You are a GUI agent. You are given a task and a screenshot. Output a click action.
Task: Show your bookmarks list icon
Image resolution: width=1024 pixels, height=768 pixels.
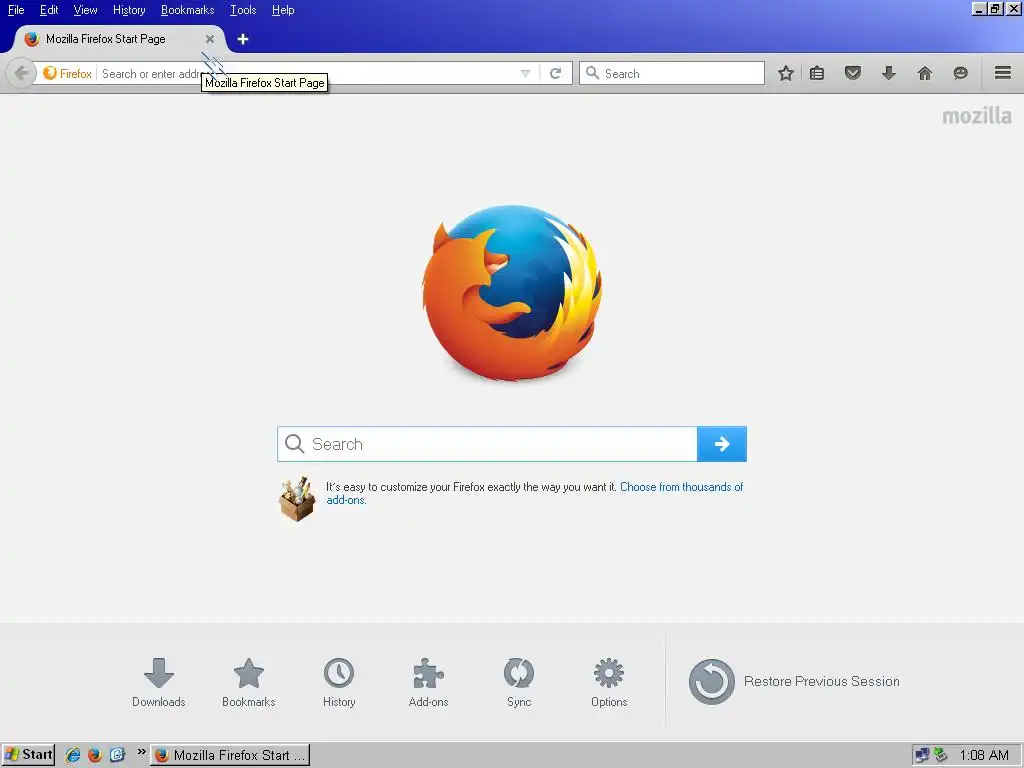pyautogui.click(x=816, y=73)
